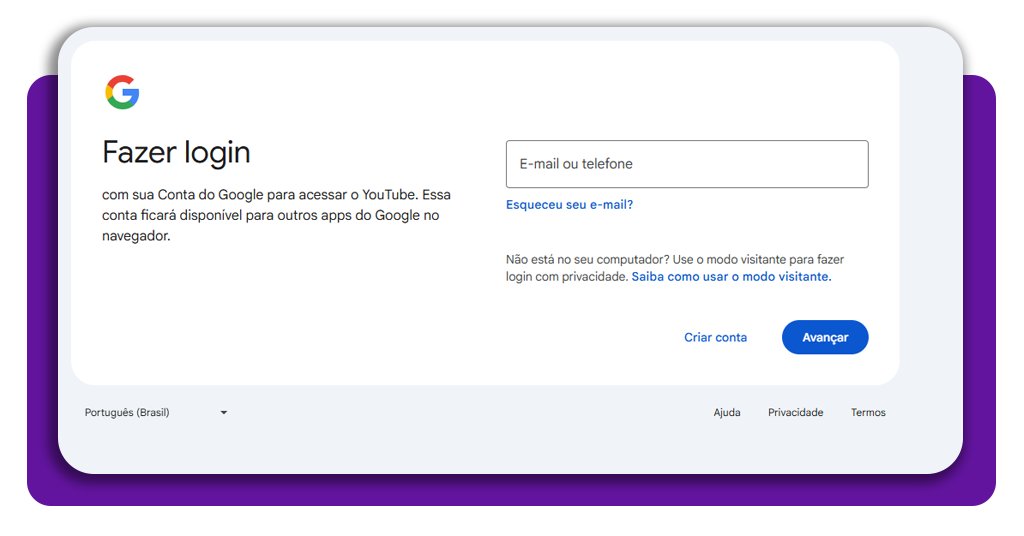This screenshot has height=536, width=1024.
Task: Click "login com privacidade." in guest mode note
Action: coord(566,277)
